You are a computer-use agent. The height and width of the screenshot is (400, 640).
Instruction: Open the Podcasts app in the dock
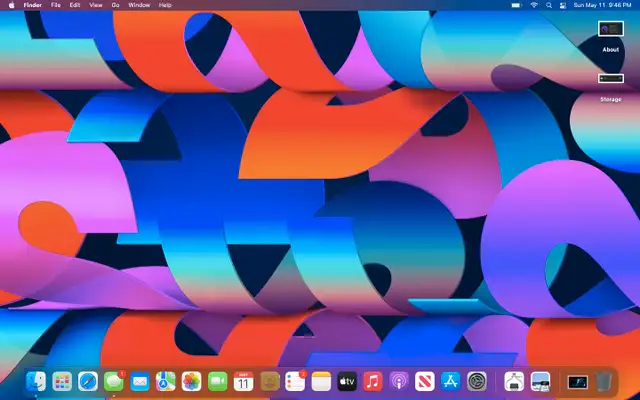[399, 381]
